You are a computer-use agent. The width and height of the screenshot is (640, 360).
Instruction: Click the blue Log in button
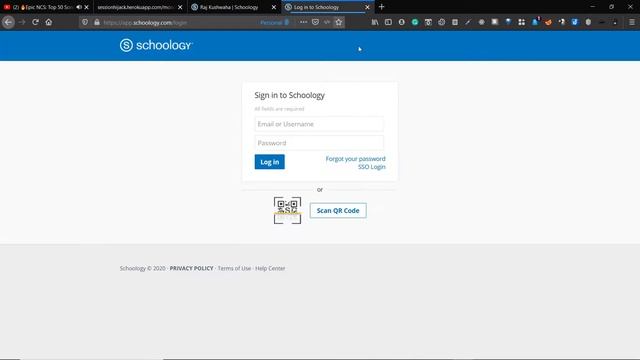click(x=269, y=162)
